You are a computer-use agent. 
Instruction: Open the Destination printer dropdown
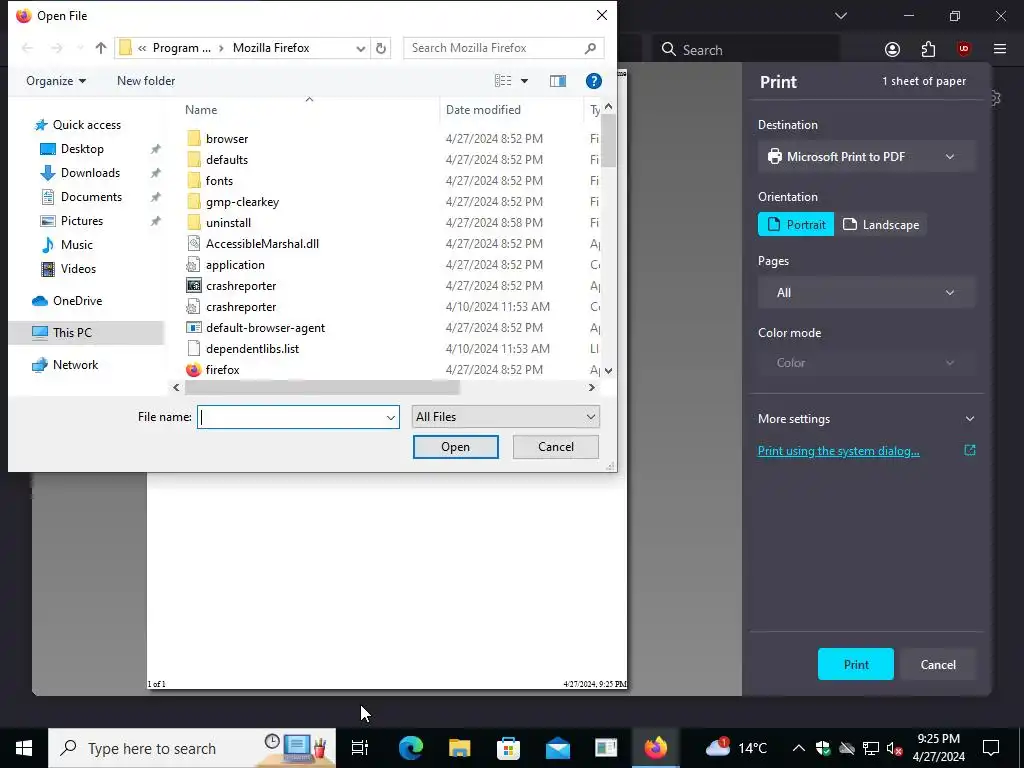tap(866, 157)
